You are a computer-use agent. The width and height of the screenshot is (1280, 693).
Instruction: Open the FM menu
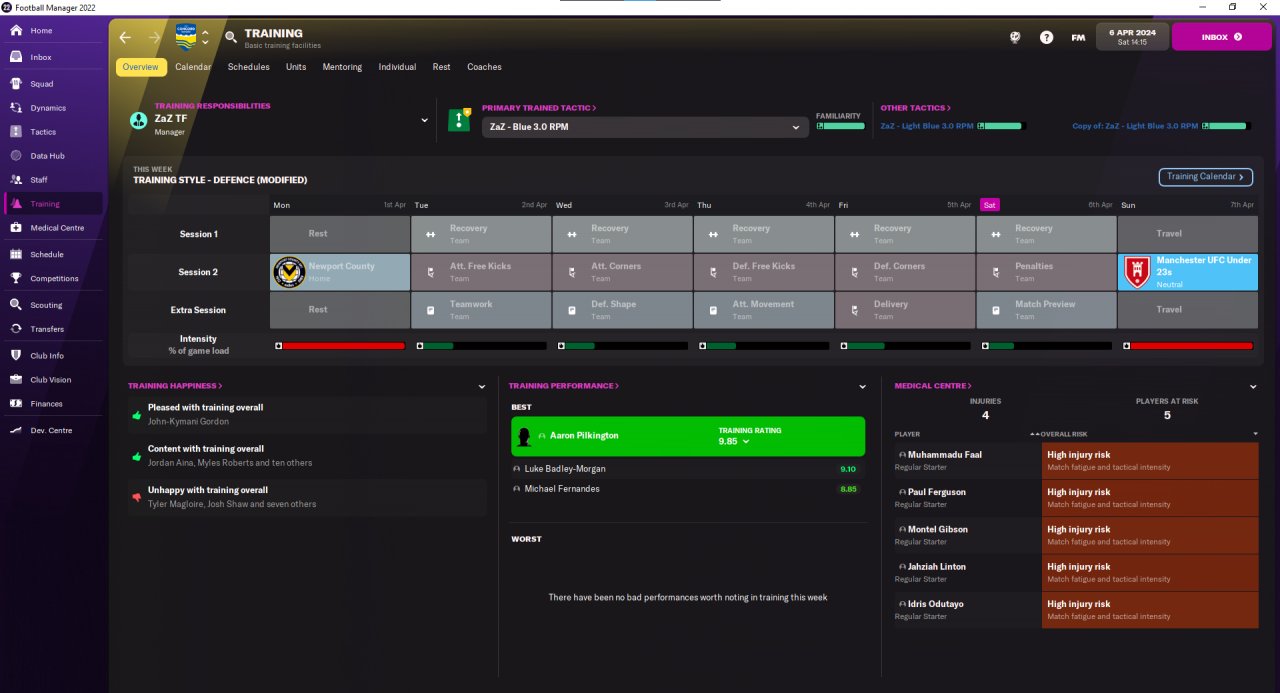pyautogui.click(x=1078, y=37)
